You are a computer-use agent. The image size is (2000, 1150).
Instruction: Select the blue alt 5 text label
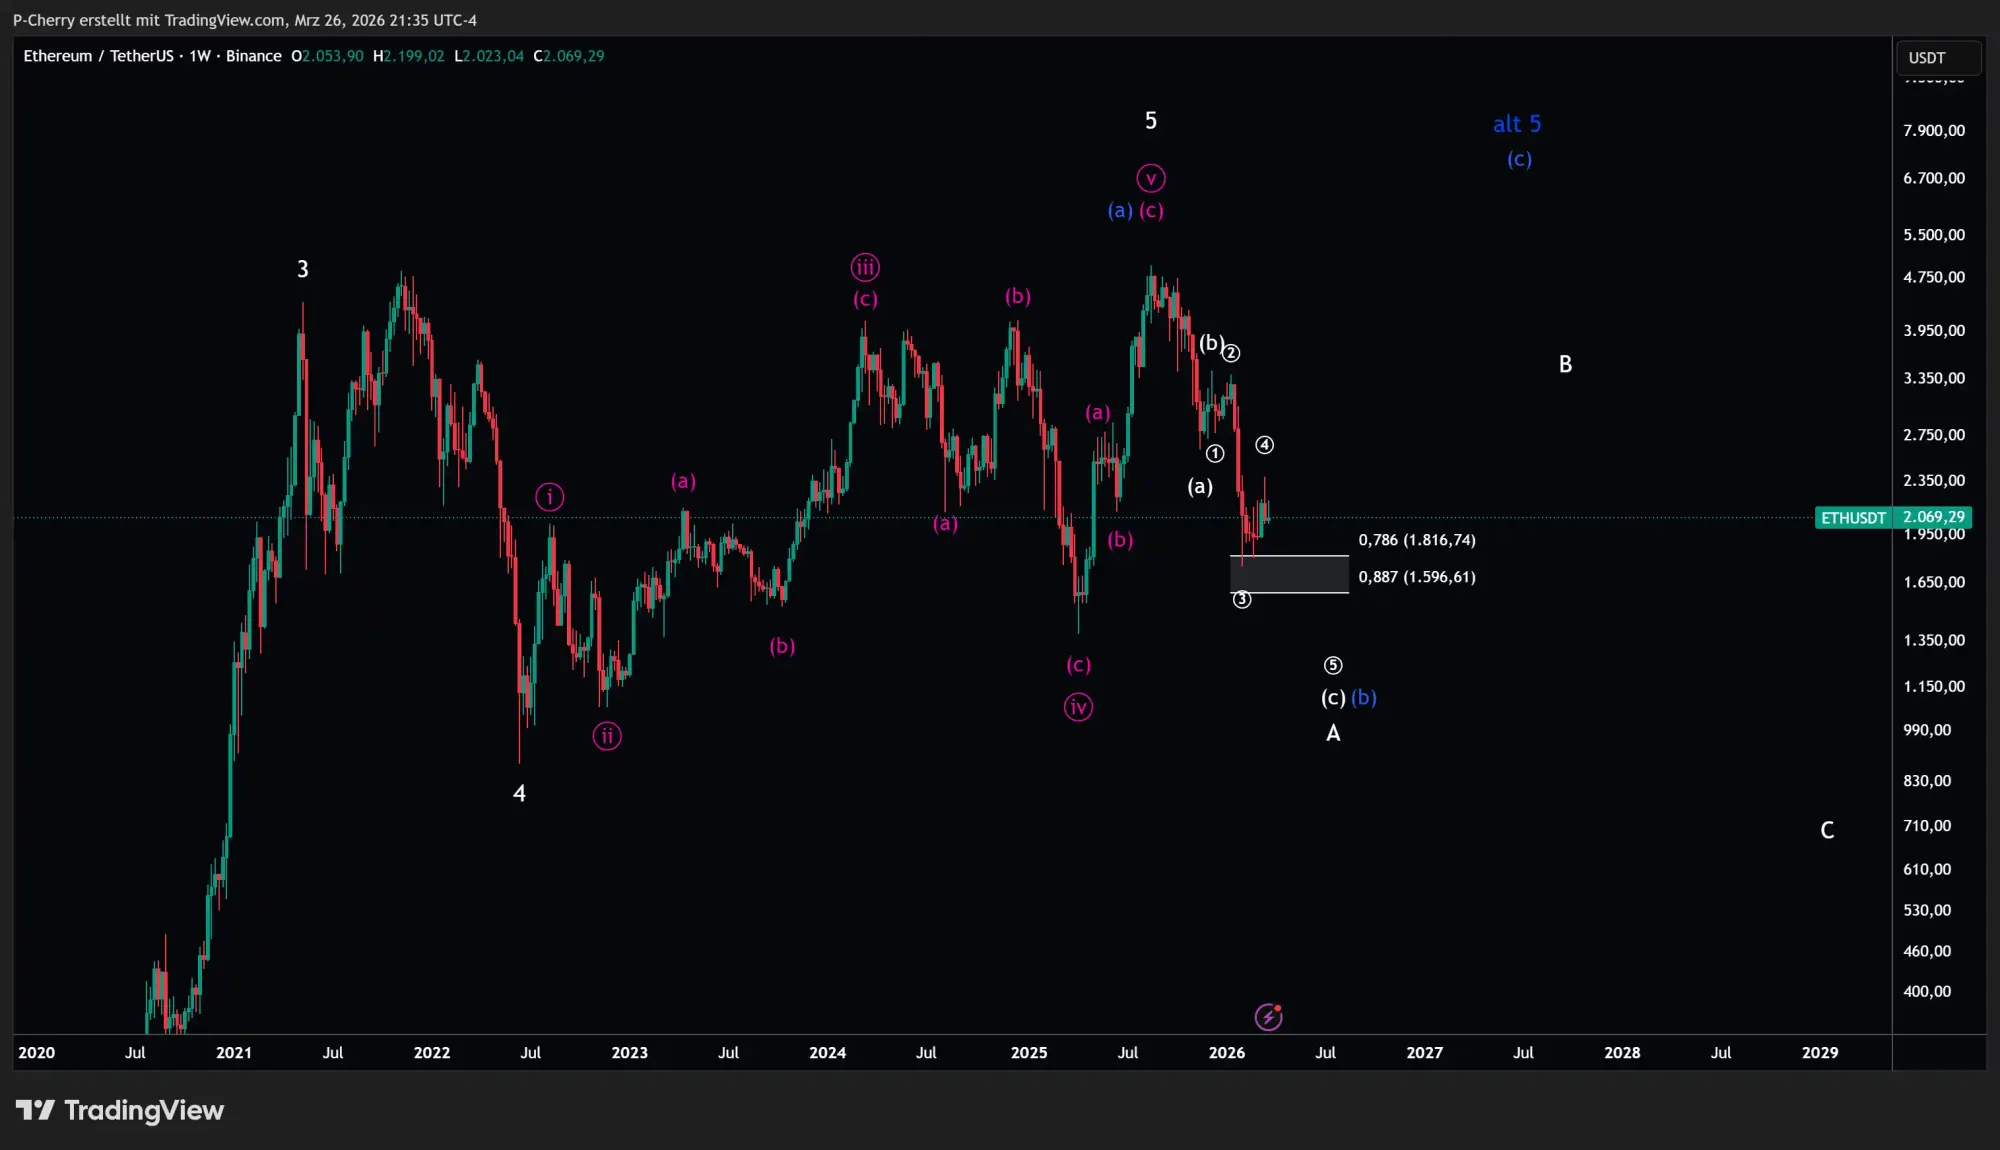1516,124
